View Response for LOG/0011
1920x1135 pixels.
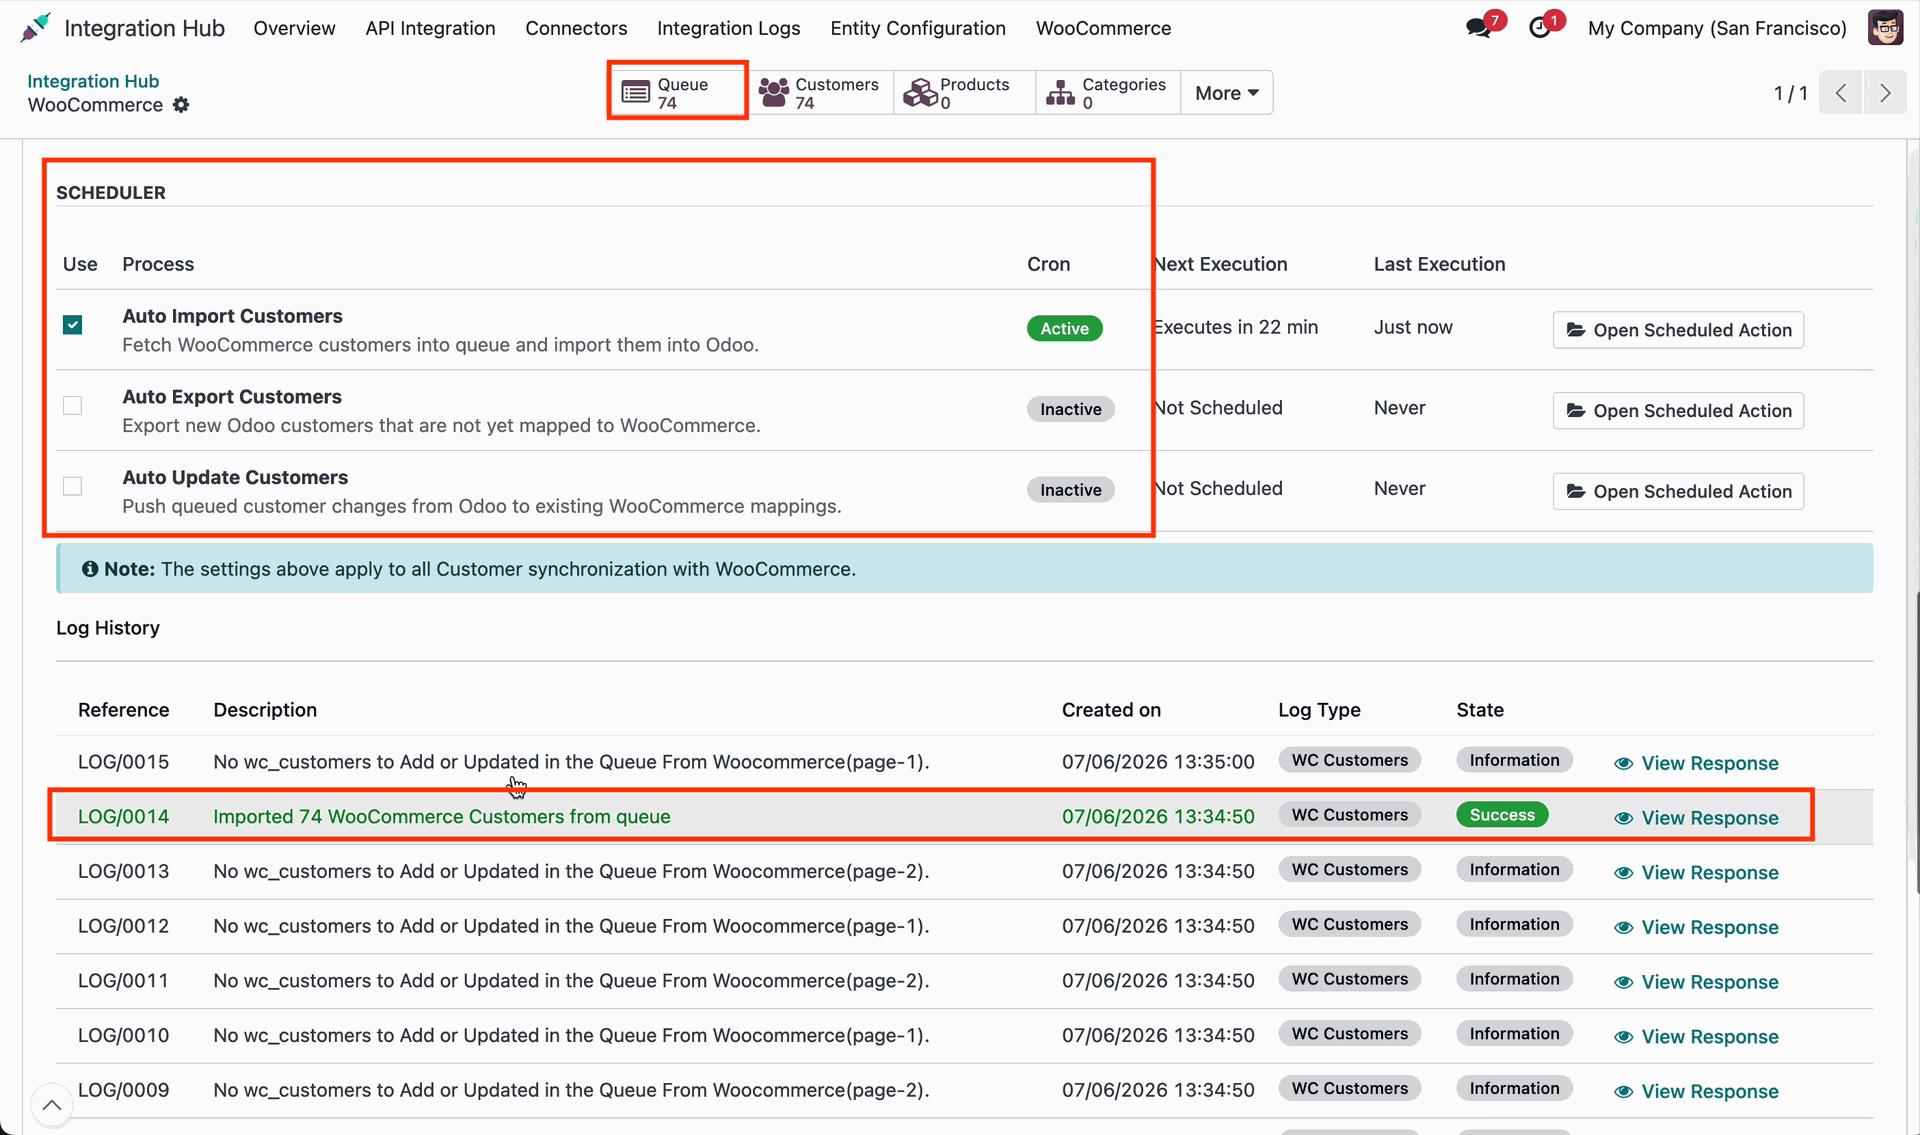(1696, 982)
